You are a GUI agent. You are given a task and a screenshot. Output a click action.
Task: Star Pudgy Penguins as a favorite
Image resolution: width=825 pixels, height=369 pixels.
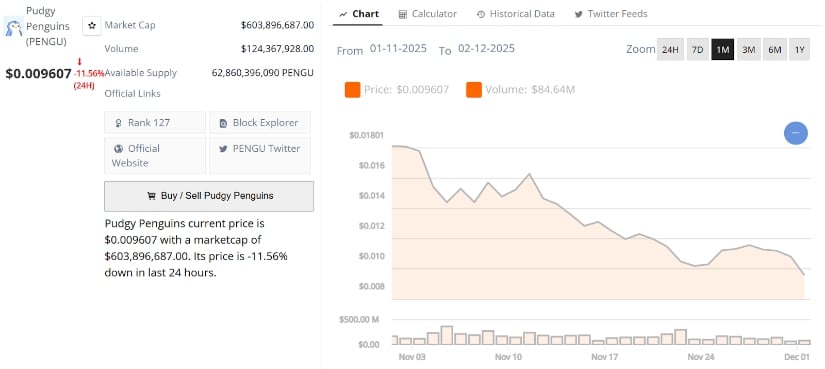92,25
